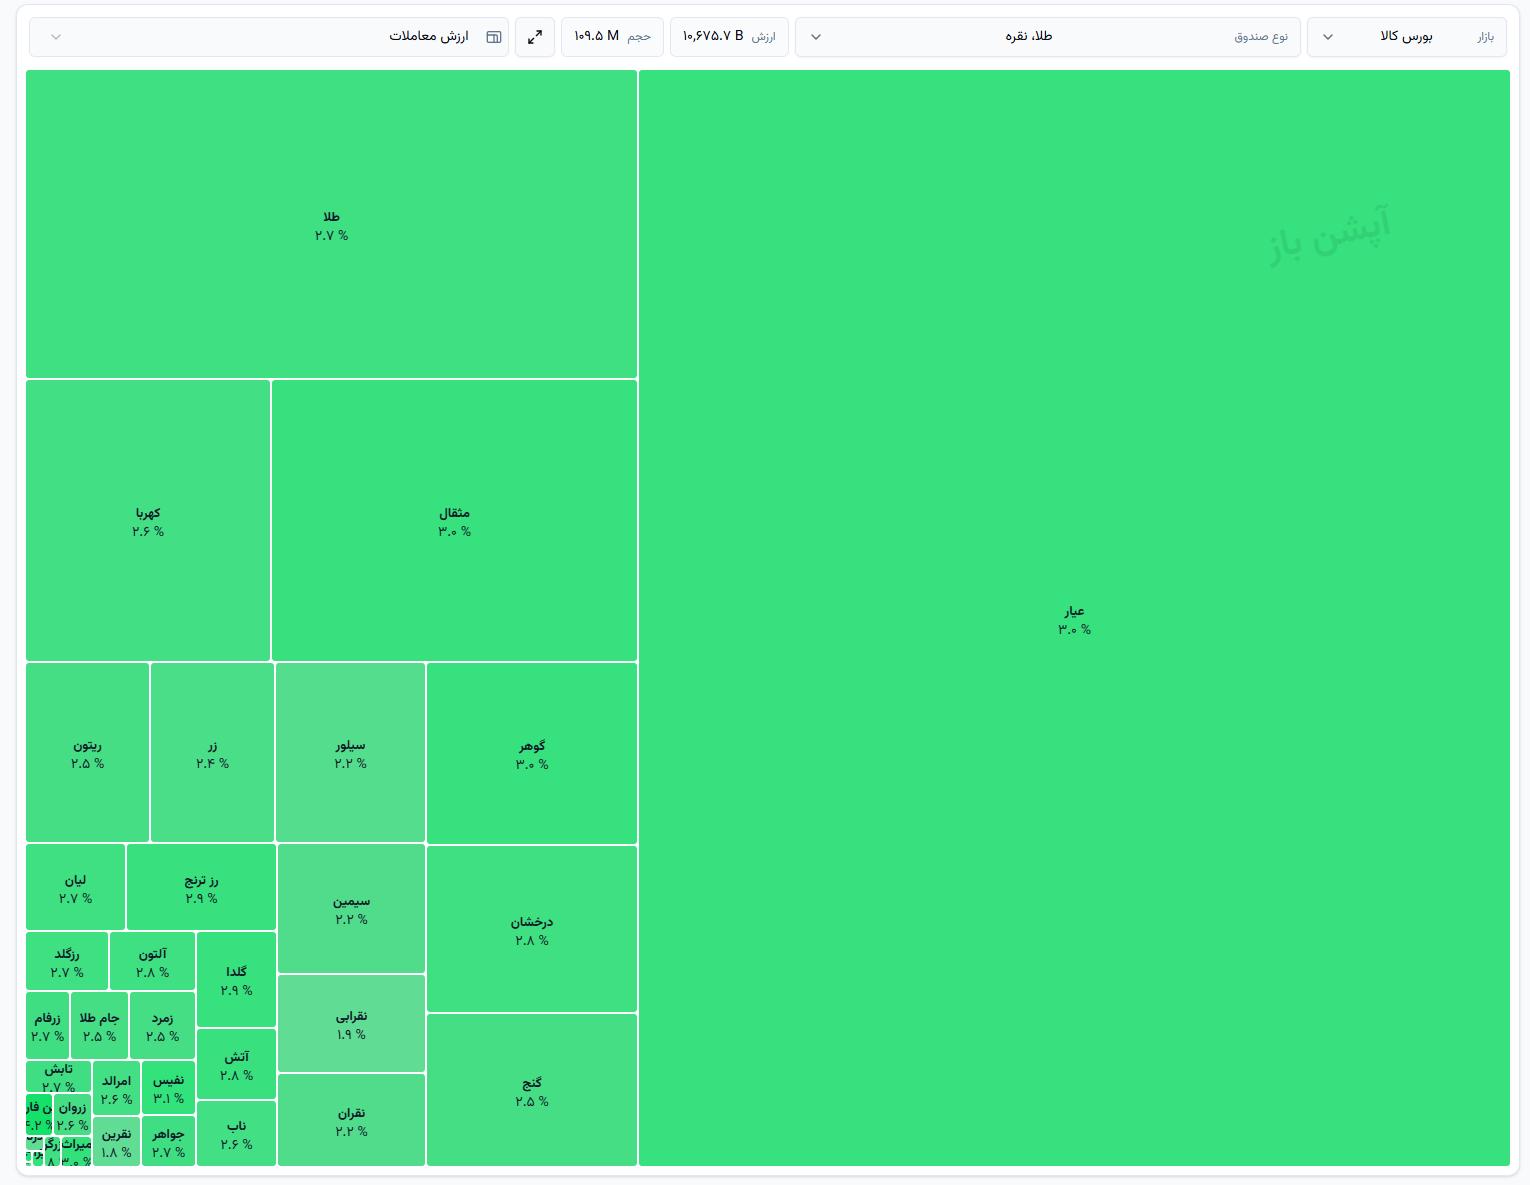Click the درخشان fund tile
Image resolution: width=1530 pixels, height=1185 pixels.
(532, 929)
